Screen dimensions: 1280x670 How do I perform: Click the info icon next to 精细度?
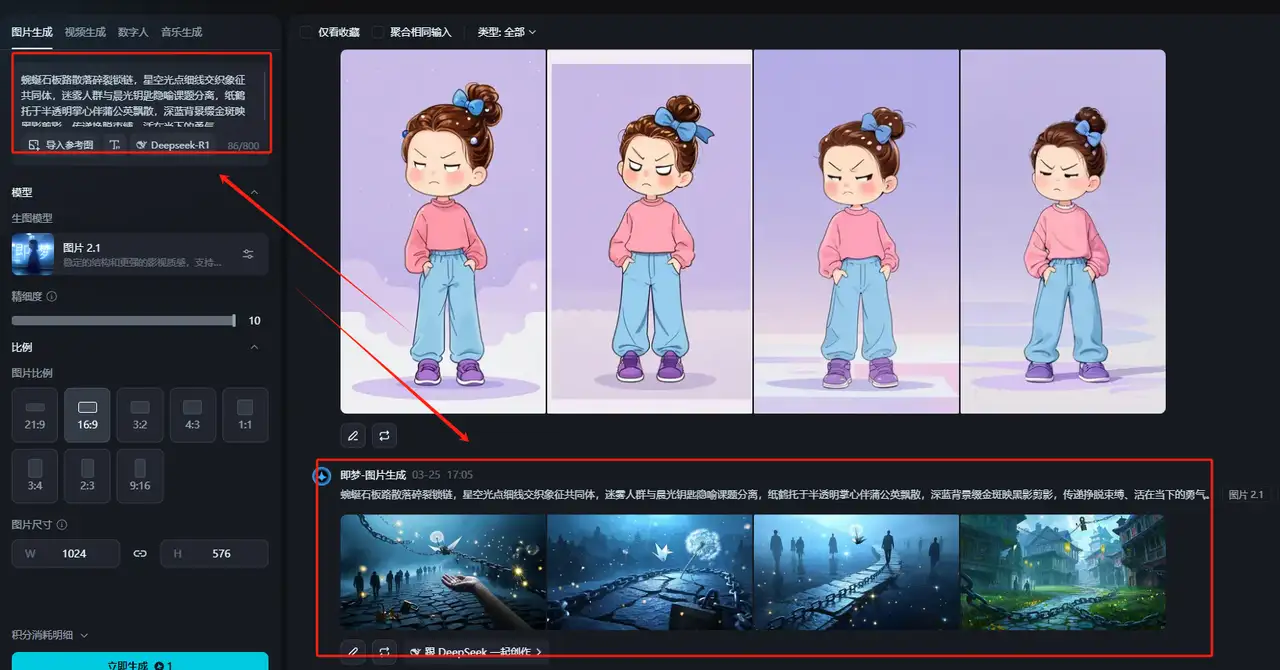(x=52, y=297)
